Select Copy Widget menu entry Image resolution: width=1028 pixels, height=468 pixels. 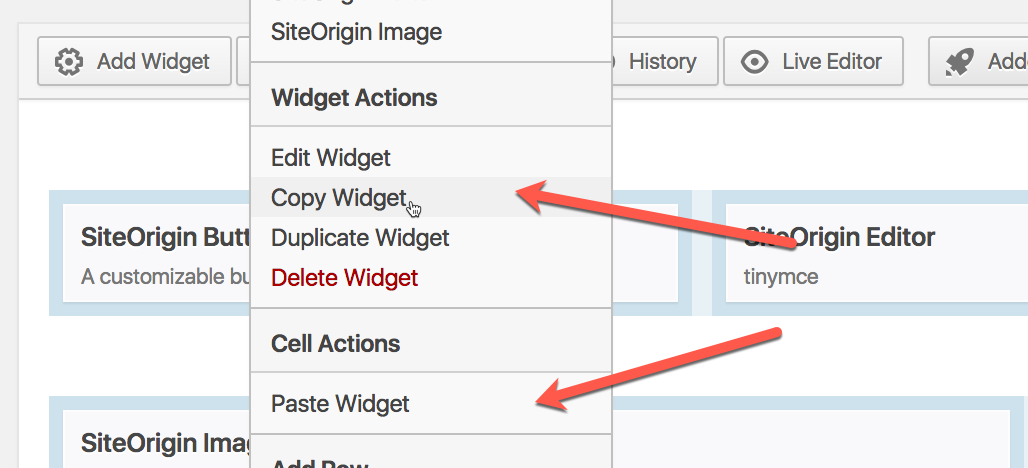click(338, 198)
